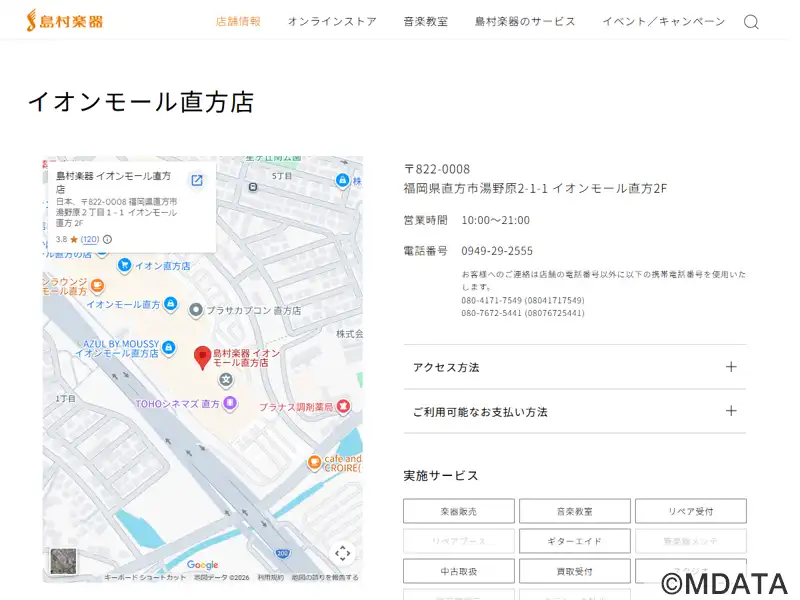Click the キーボード ショートカット map link

[145, 578]
